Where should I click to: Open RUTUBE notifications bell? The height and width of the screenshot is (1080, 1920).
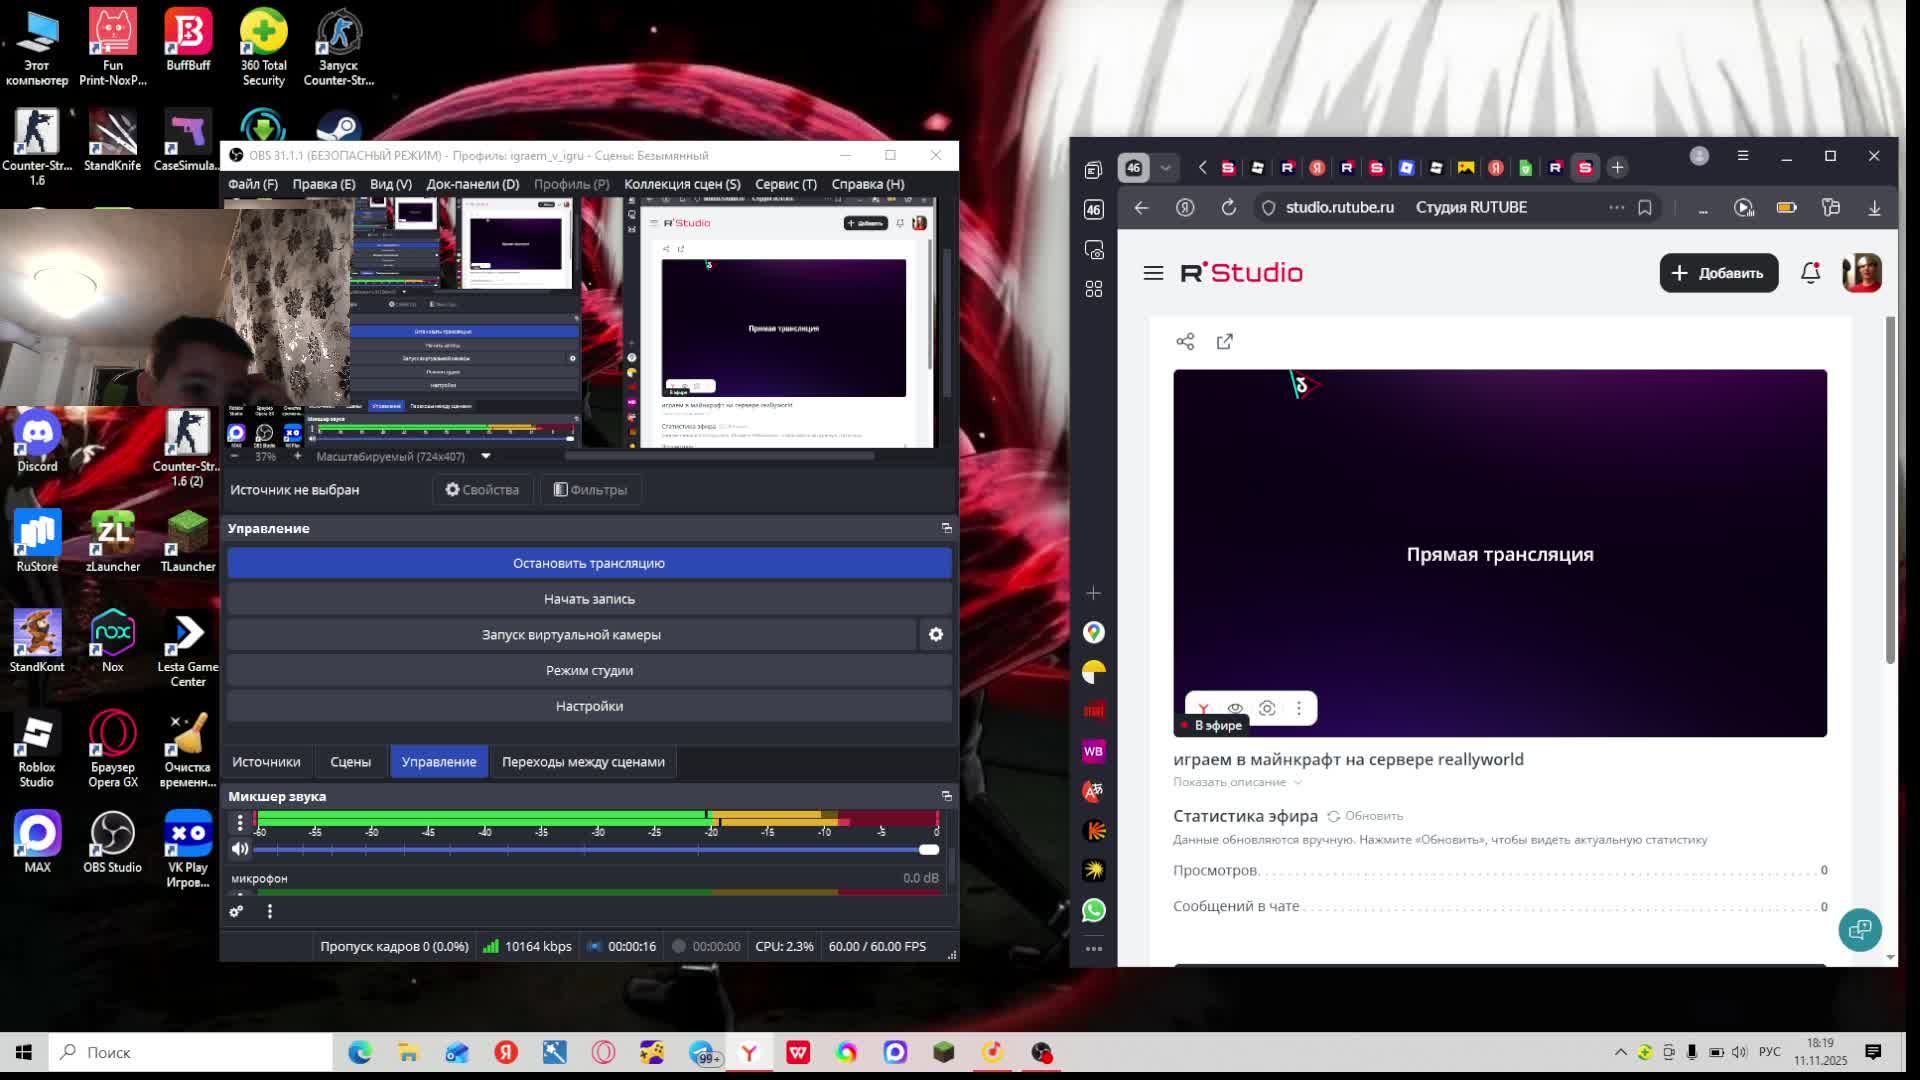pos(1810,273)
